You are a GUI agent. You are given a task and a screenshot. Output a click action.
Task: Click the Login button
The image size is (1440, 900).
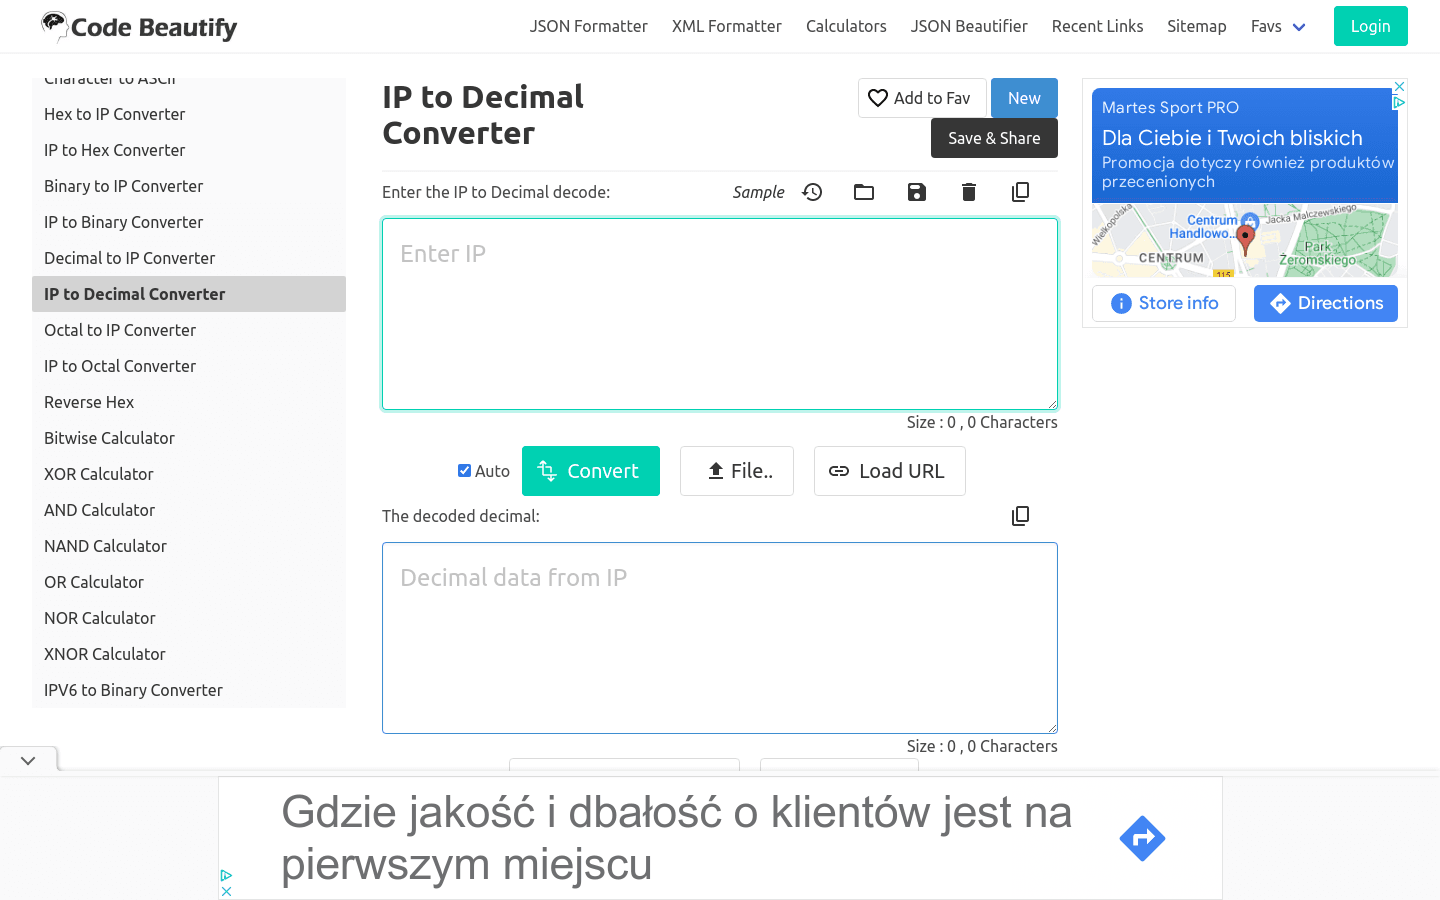point(1370,27)
